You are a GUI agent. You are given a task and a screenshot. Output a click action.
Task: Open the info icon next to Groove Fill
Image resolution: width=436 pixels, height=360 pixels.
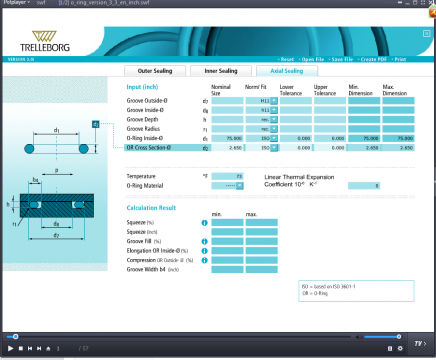pyautogui.click(x=204, y=241)
